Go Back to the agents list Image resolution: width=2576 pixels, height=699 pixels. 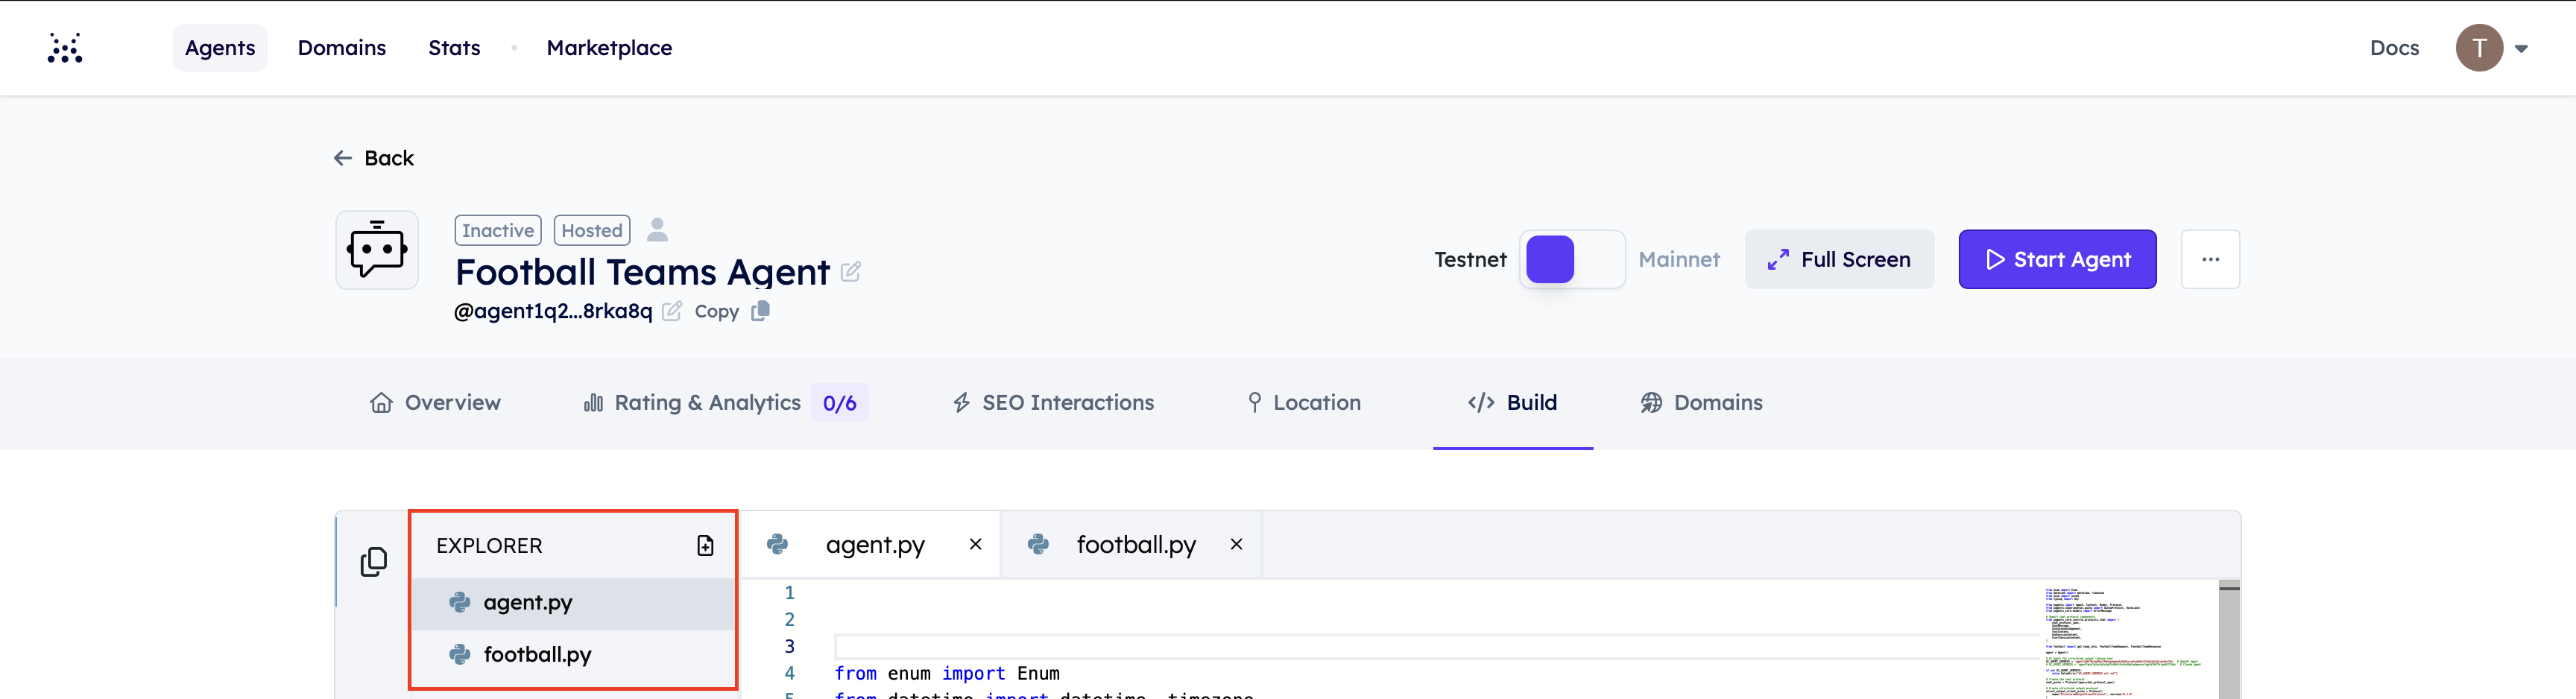pyautogui.click(x=373, y=158)
